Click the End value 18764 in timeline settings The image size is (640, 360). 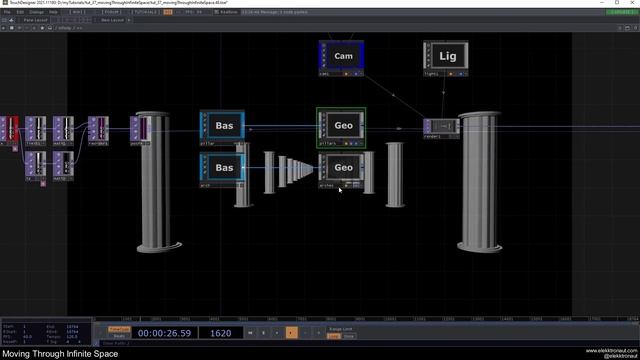click(72, 327)
